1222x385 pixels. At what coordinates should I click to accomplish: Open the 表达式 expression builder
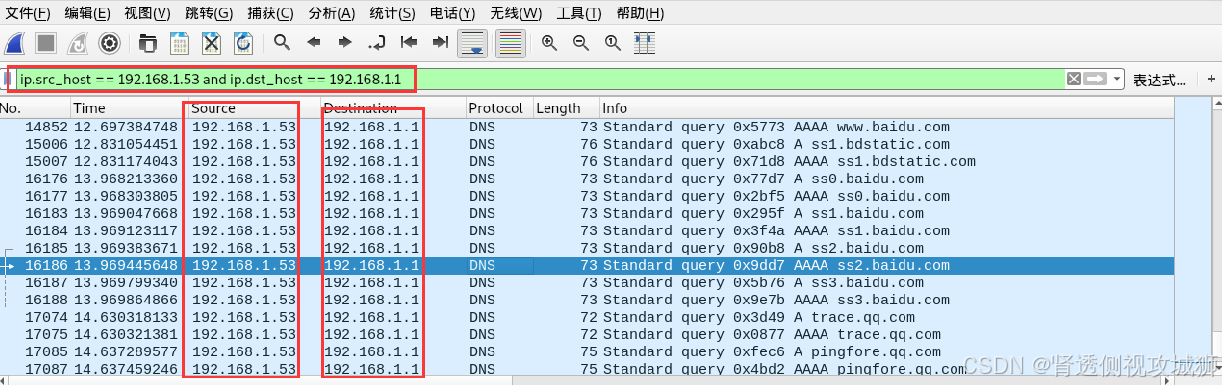tap(1160, 79)
